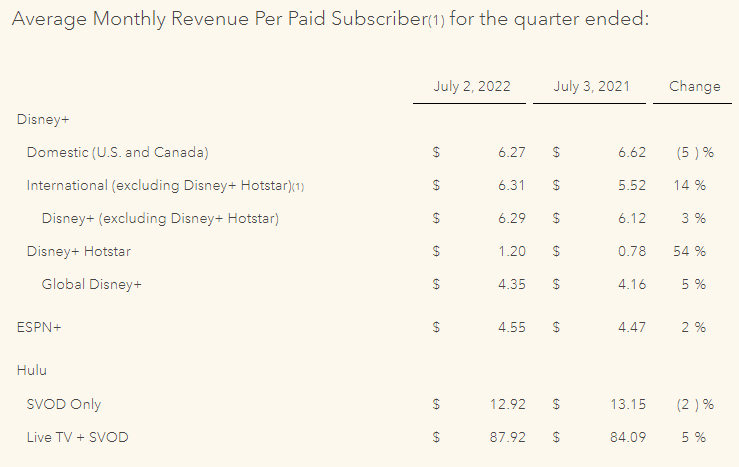Image resolution: width=739 pixels, height=467 pixels.
Task: Click the 0.78 Hotstar 2021 value
Action: [632, 251]
